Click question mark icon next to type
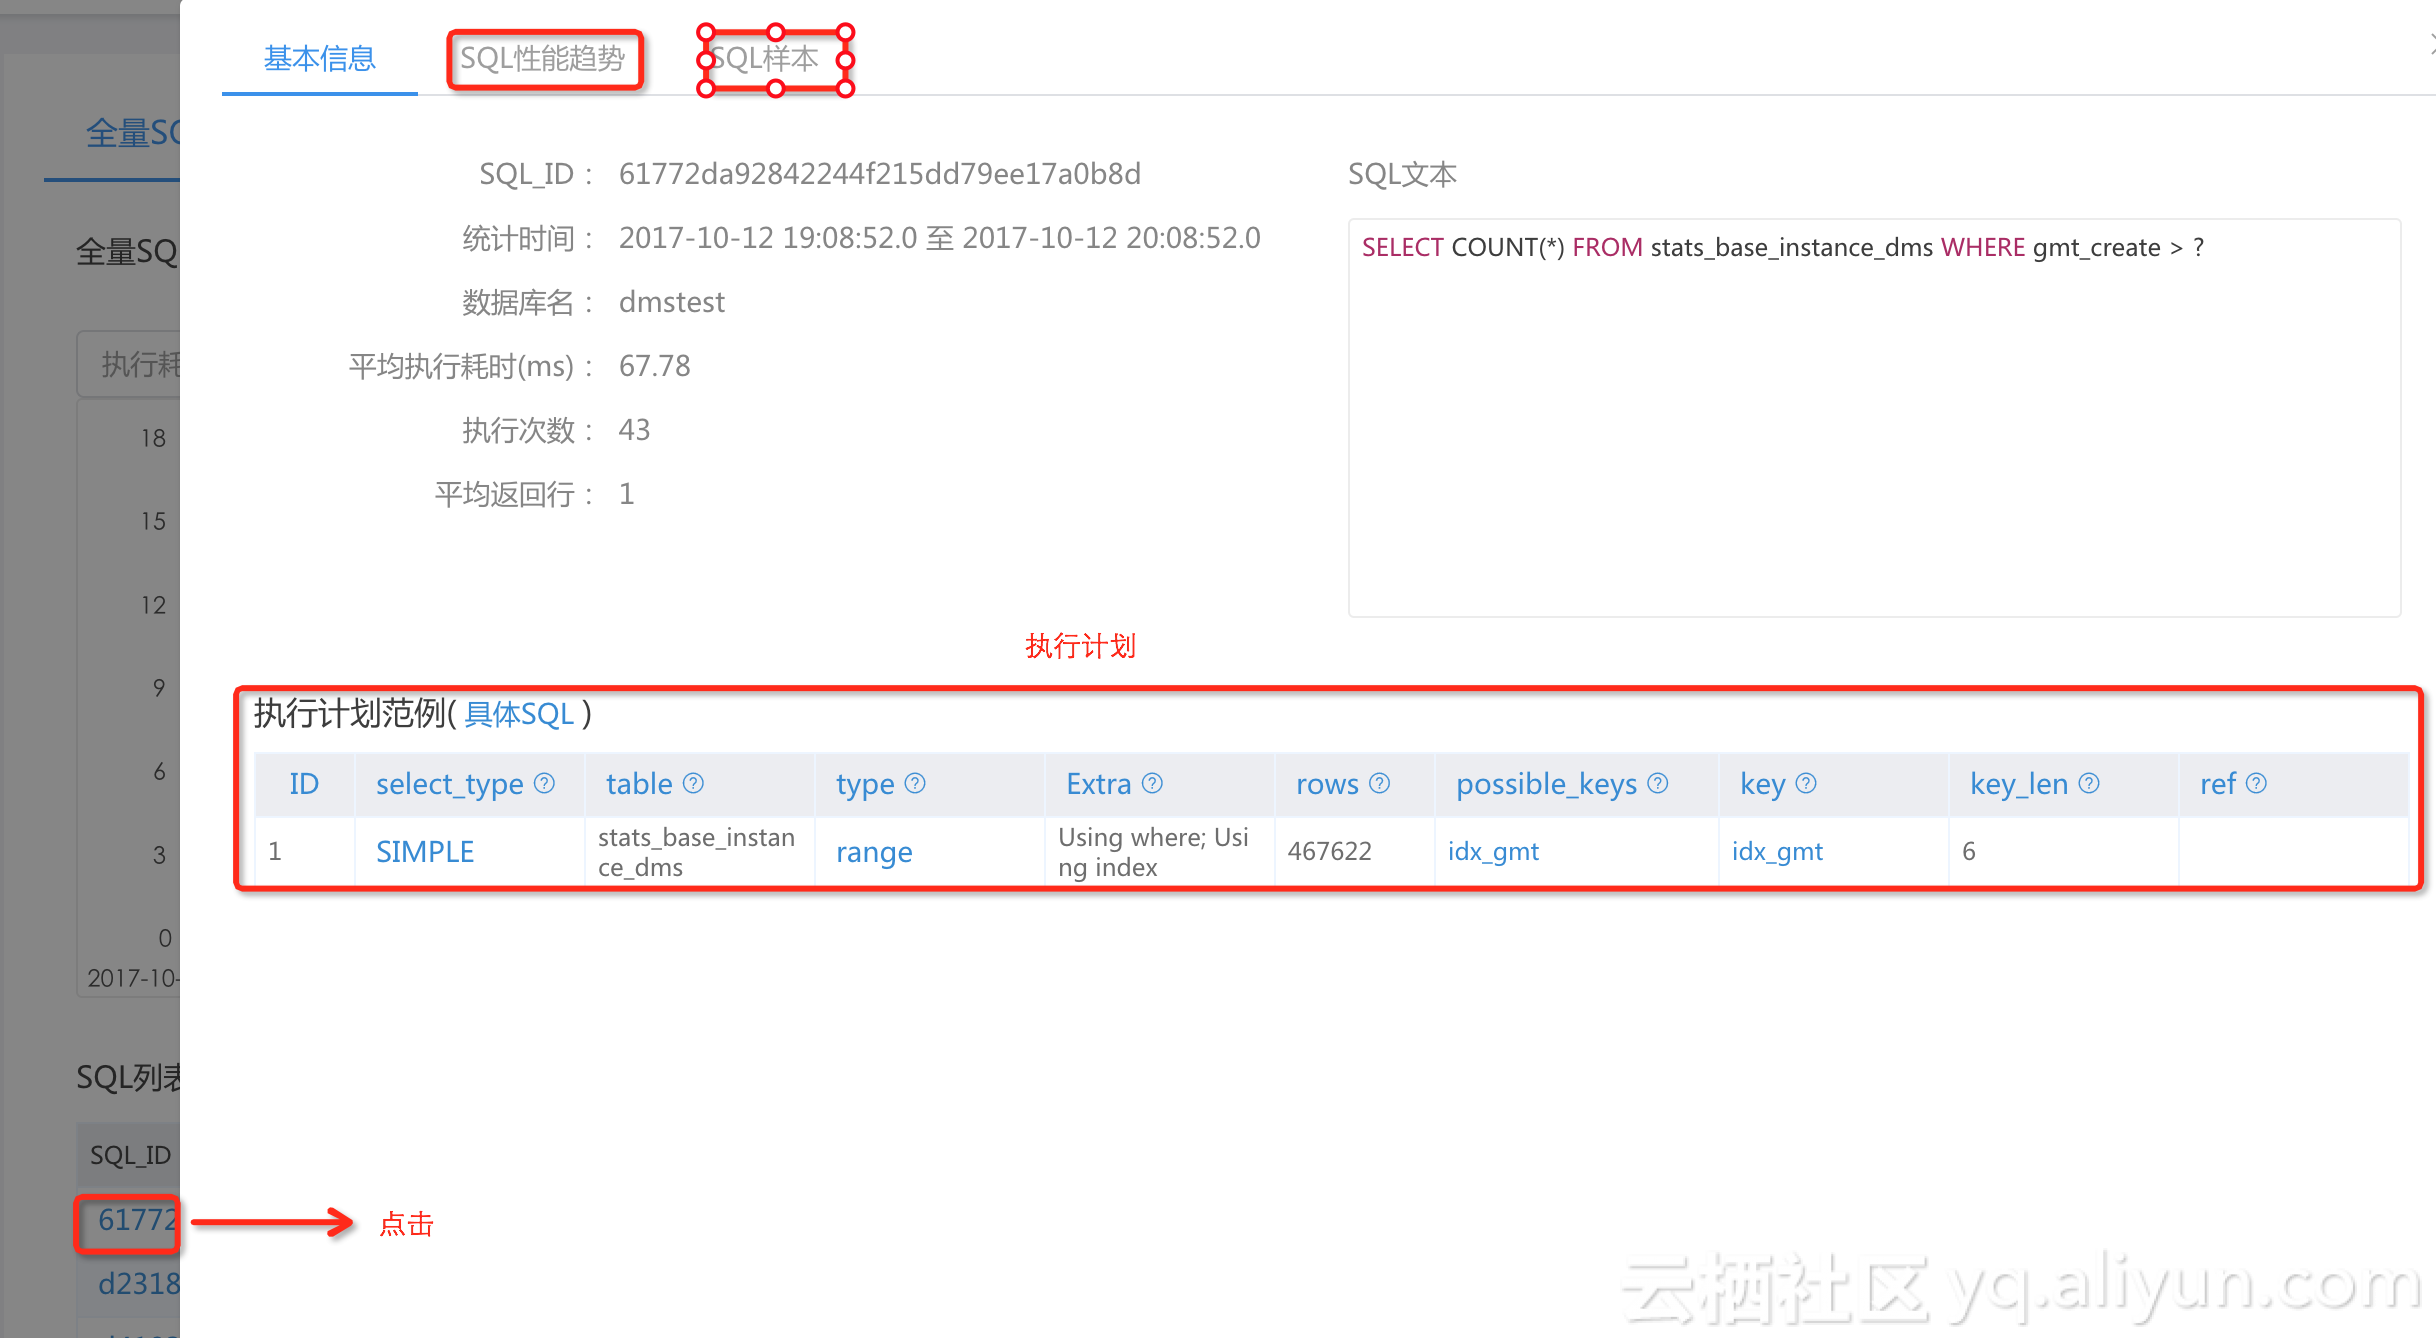Image resolution: width=2436 pixels, height=1338 pixels. [x=915, y=783]
